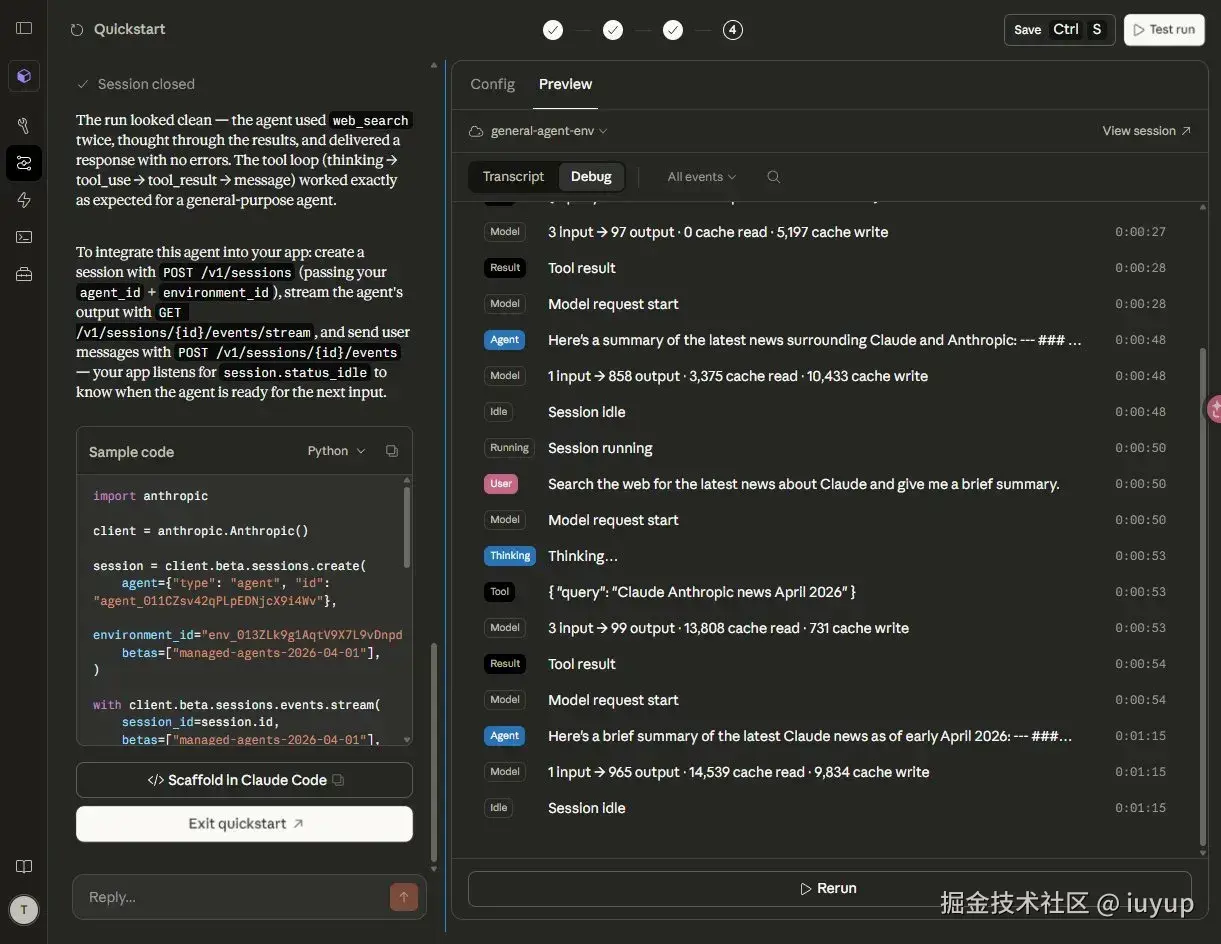Click the event log vertical scrollbar

tap(1203, 598)
